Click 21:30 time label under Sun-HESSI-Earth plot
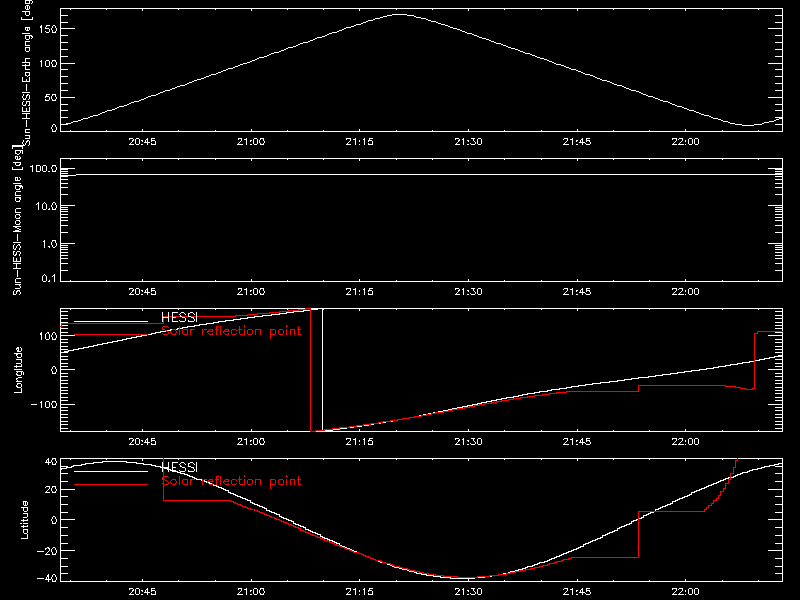 tap(468, 142)
